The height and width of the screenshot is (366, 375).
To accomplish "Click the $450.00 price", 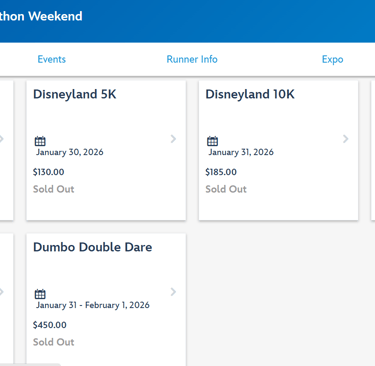I will pos(50,325).
